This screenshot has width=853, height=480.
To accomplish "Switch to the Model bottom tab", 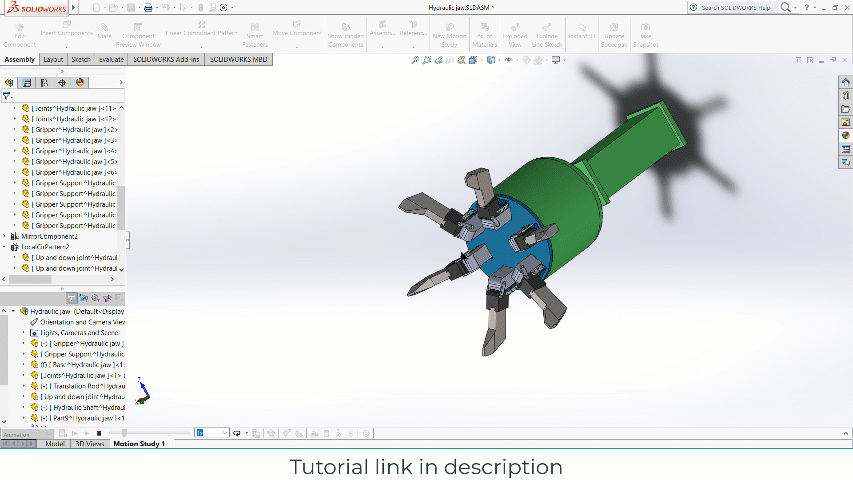I will [x=55, y=444].
